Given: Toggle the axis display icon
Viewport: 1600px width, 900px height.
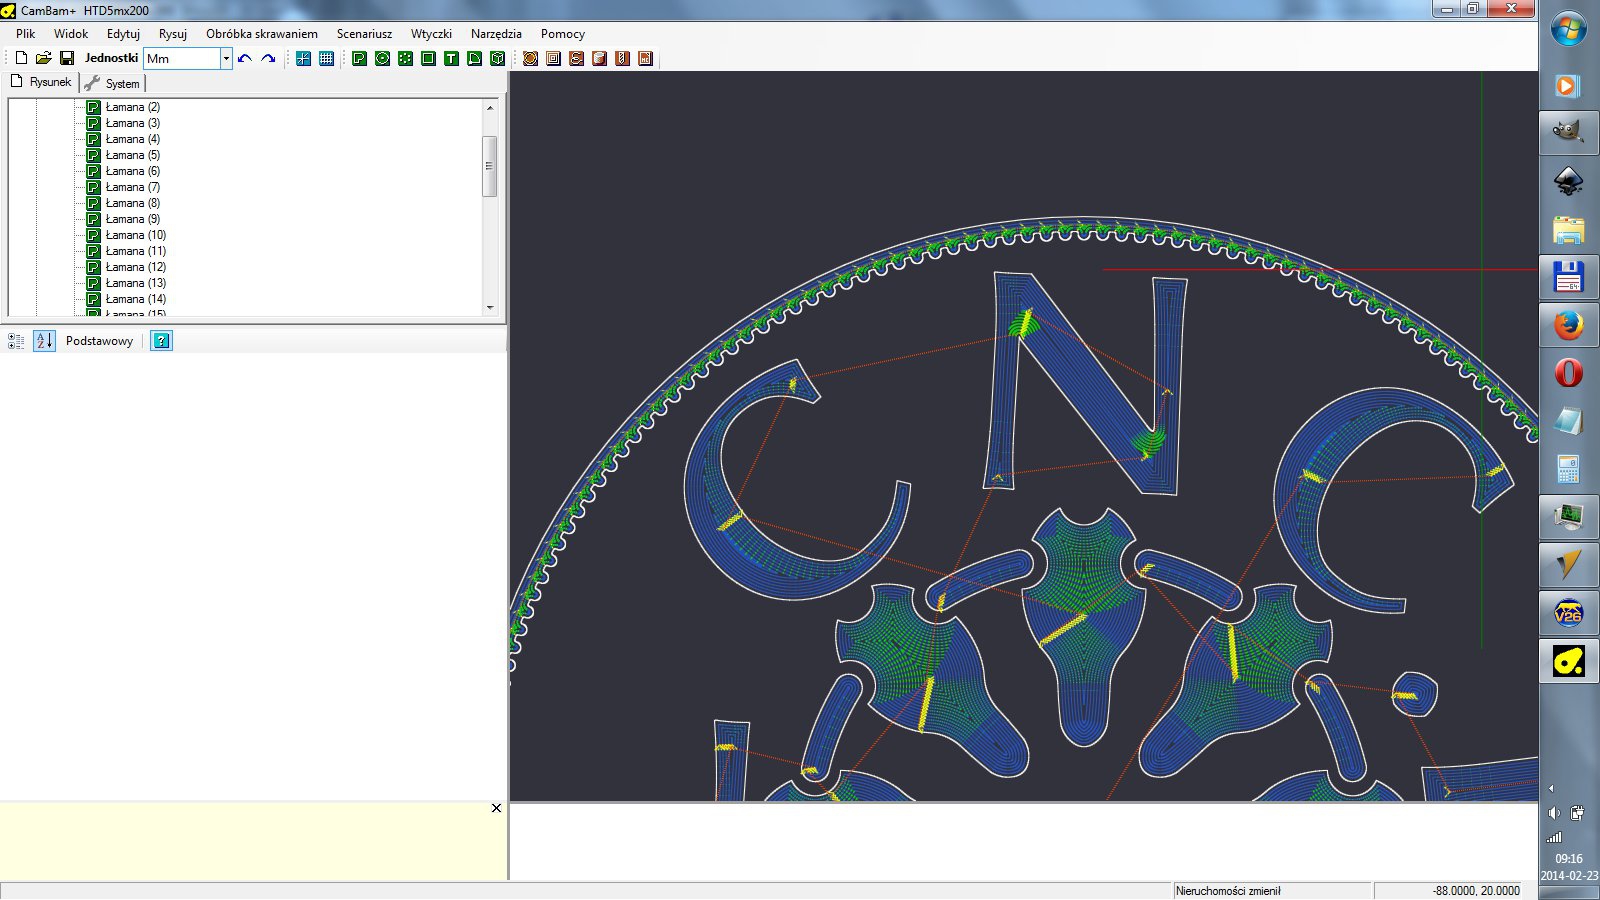Looking at the screenshot, I should tap(303, 58).
